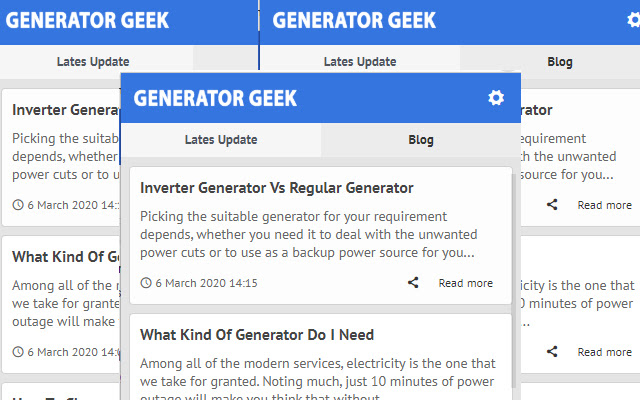
Task: Select Lates Update tab in back-left panel
Action: 93,62
